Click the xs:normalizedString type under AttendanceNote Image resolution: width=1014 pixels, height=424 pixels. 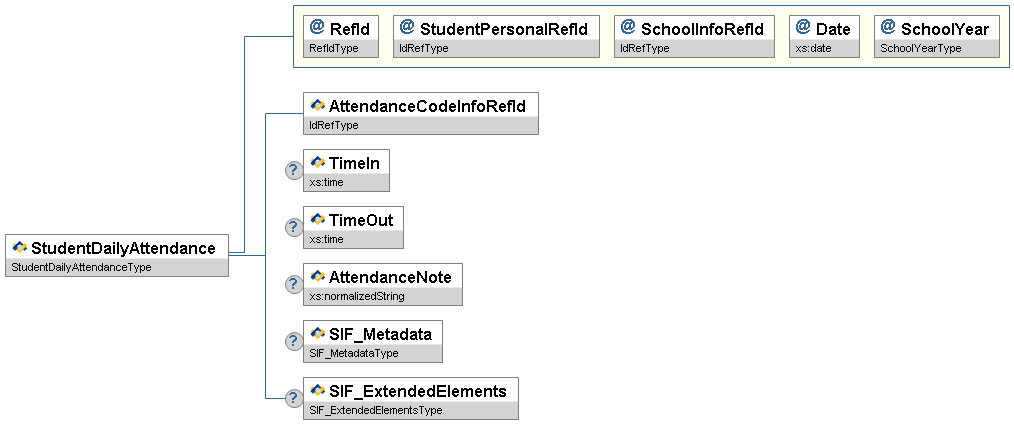pyautogui.click(x=359, y=296)
